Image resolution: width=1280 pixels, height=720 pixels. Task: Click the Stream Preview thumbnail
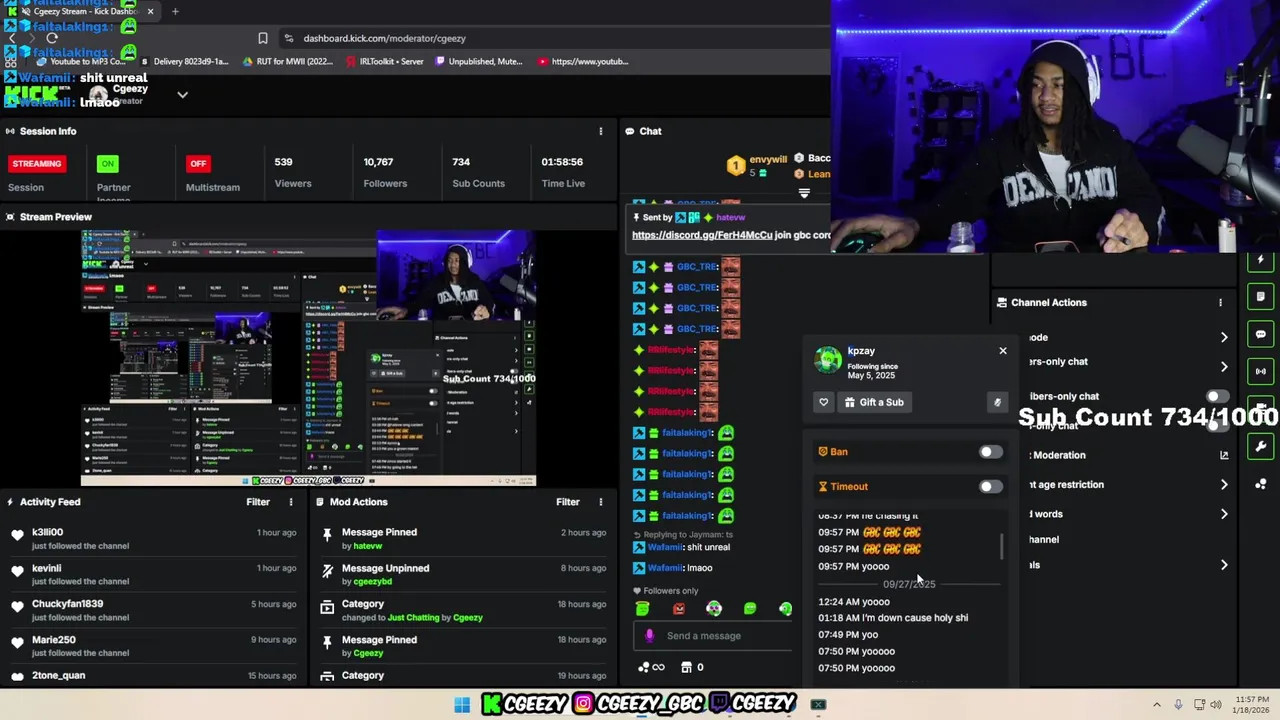coord(308,358)
